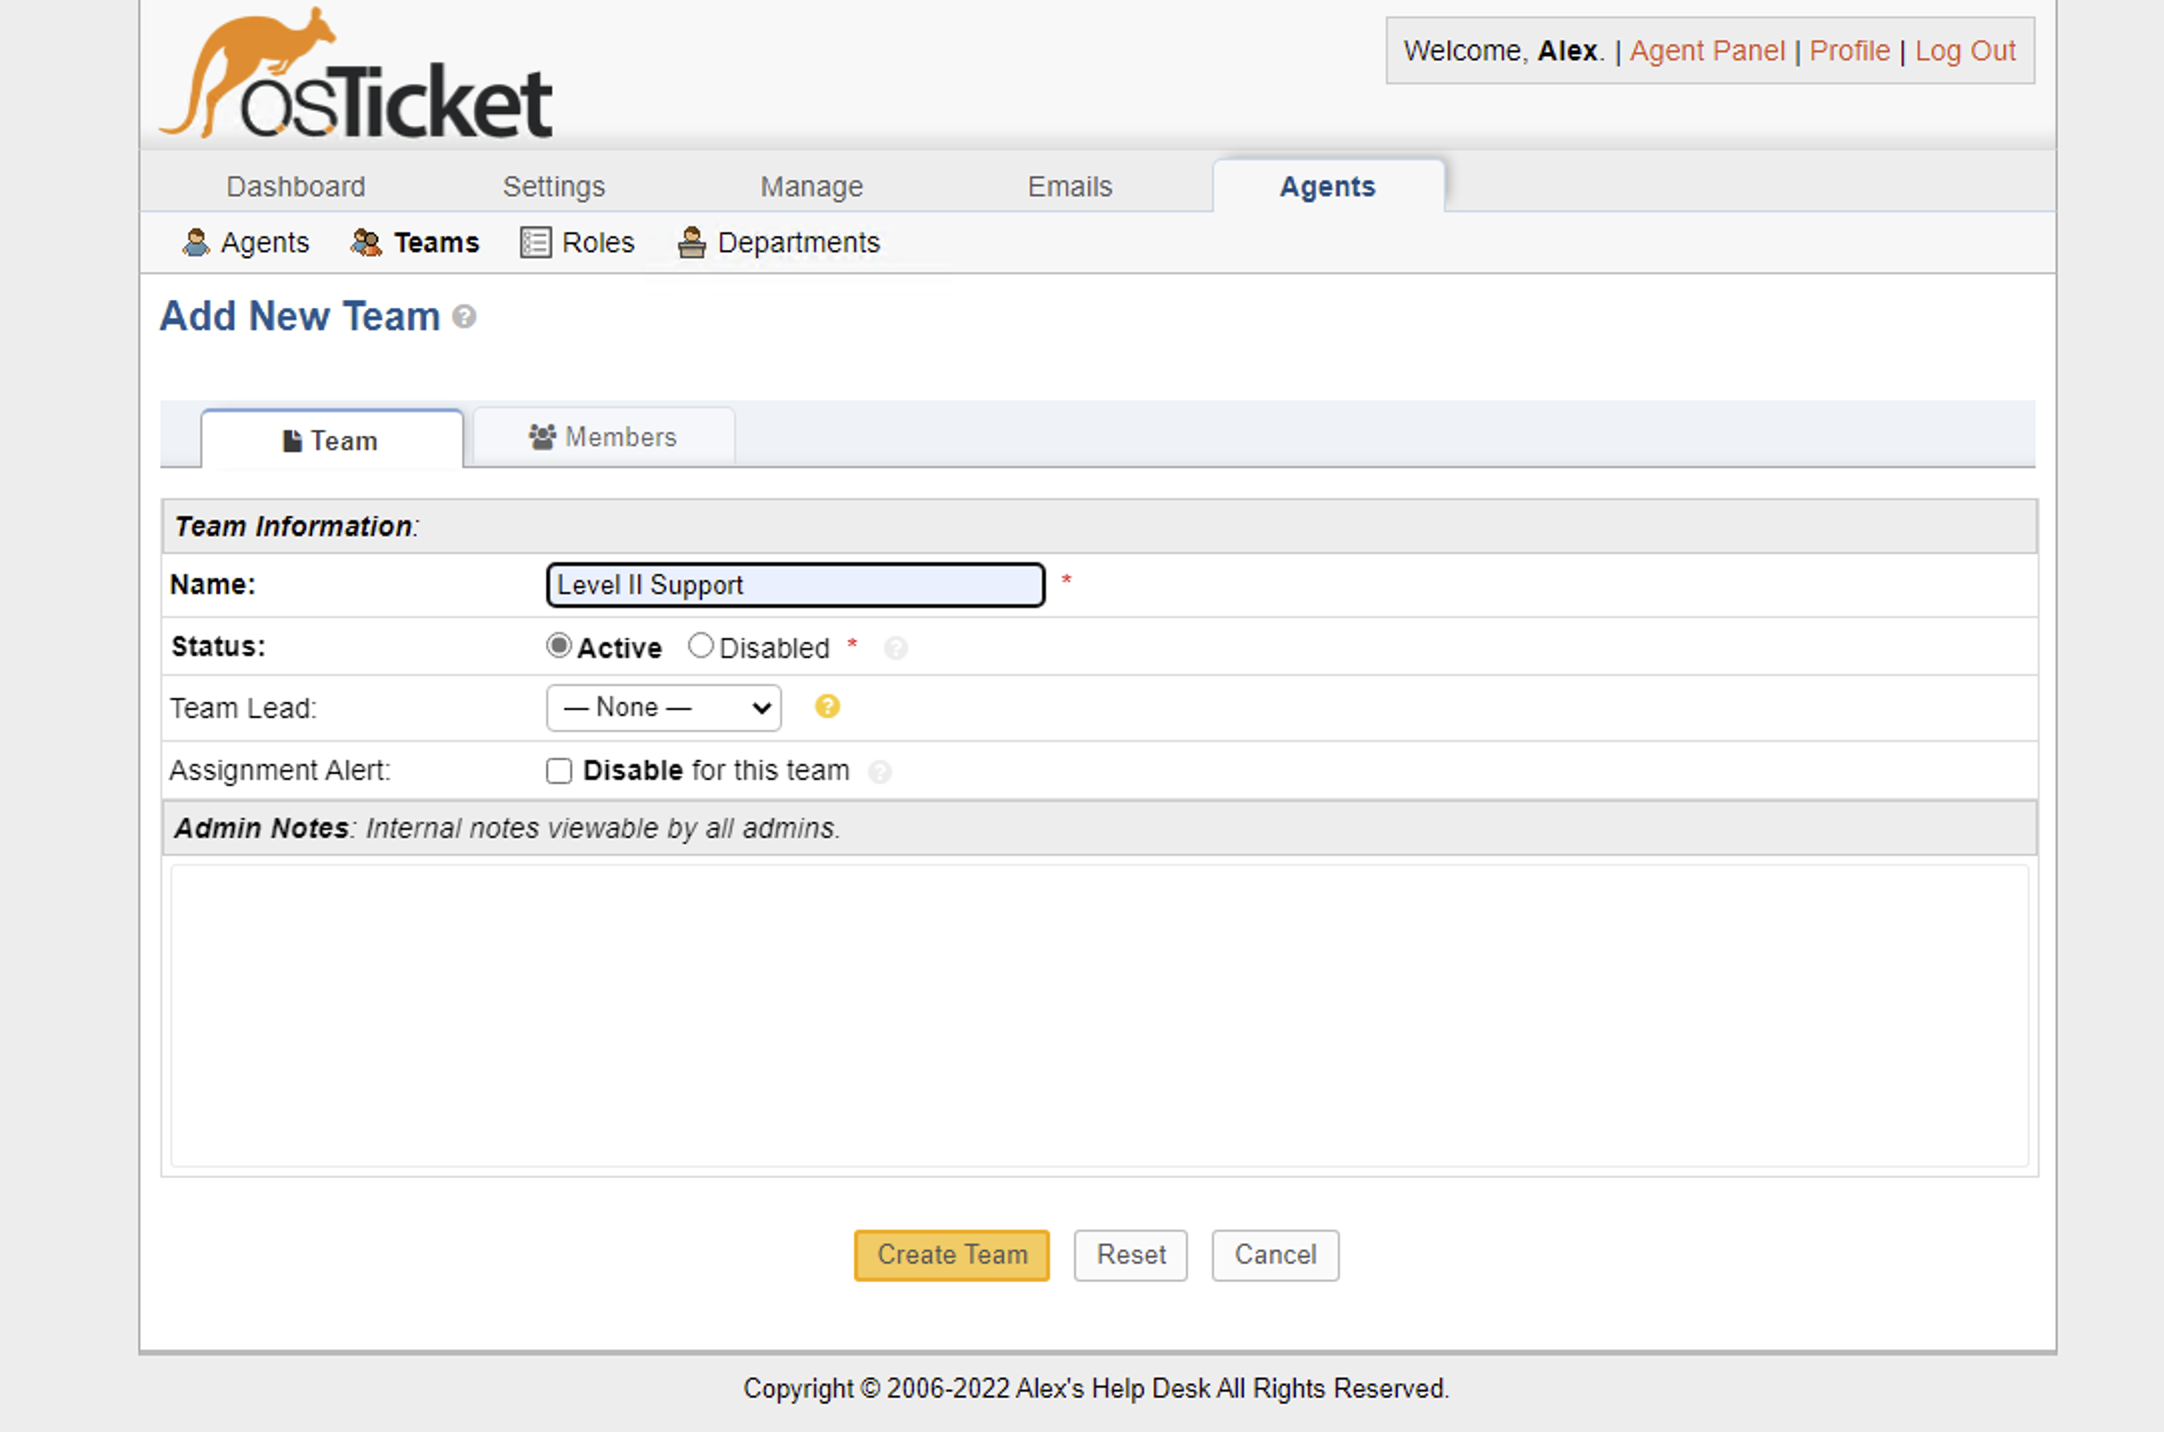Viewport: 2164px width, 1432px height.
Task: Open Agents sub-navigation person icon
Action: [x=196, y=242]
